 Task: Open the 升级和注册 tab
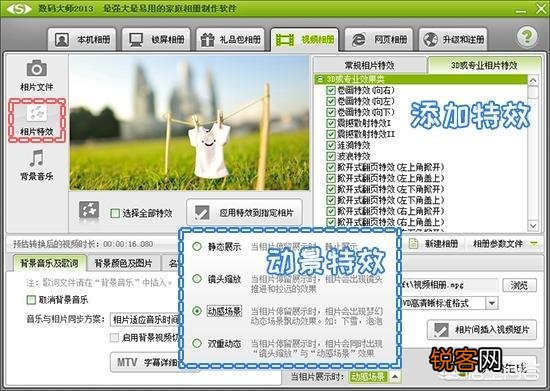[453, 40]
